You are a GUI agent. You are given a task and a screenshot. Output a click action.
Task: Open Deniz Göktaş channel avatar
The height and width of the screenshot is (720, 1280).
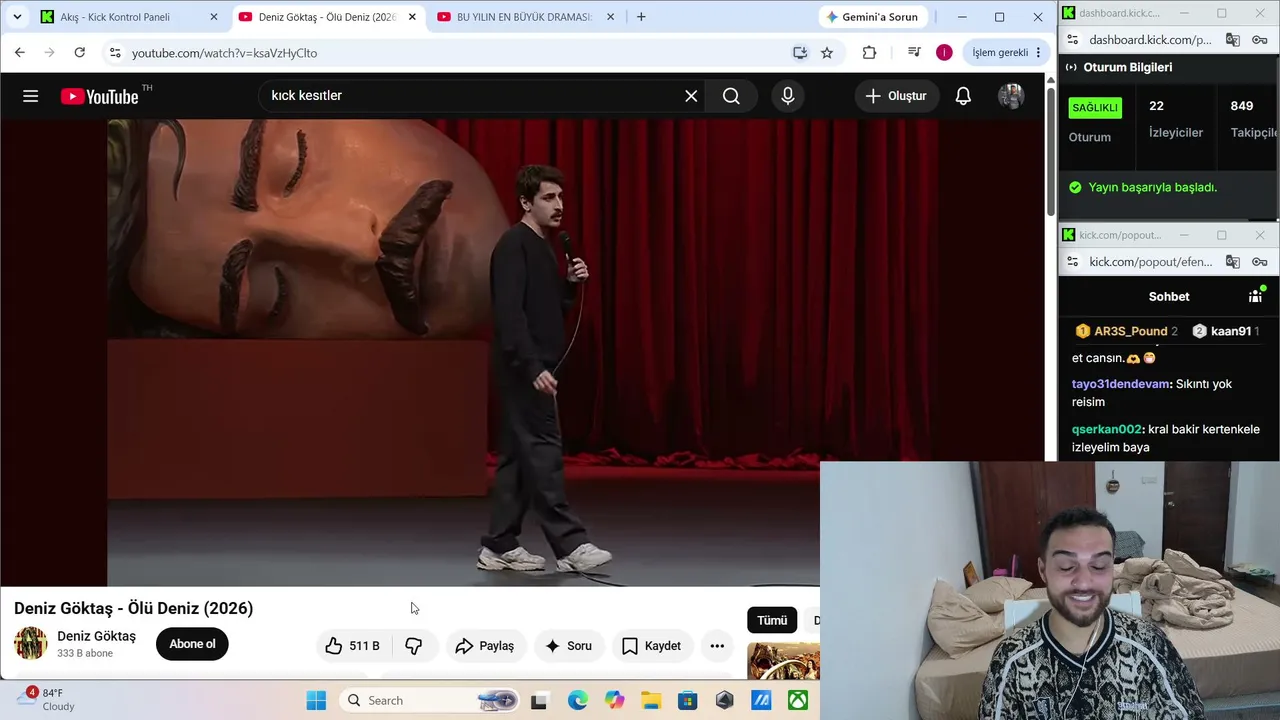[x=31, y=643]
